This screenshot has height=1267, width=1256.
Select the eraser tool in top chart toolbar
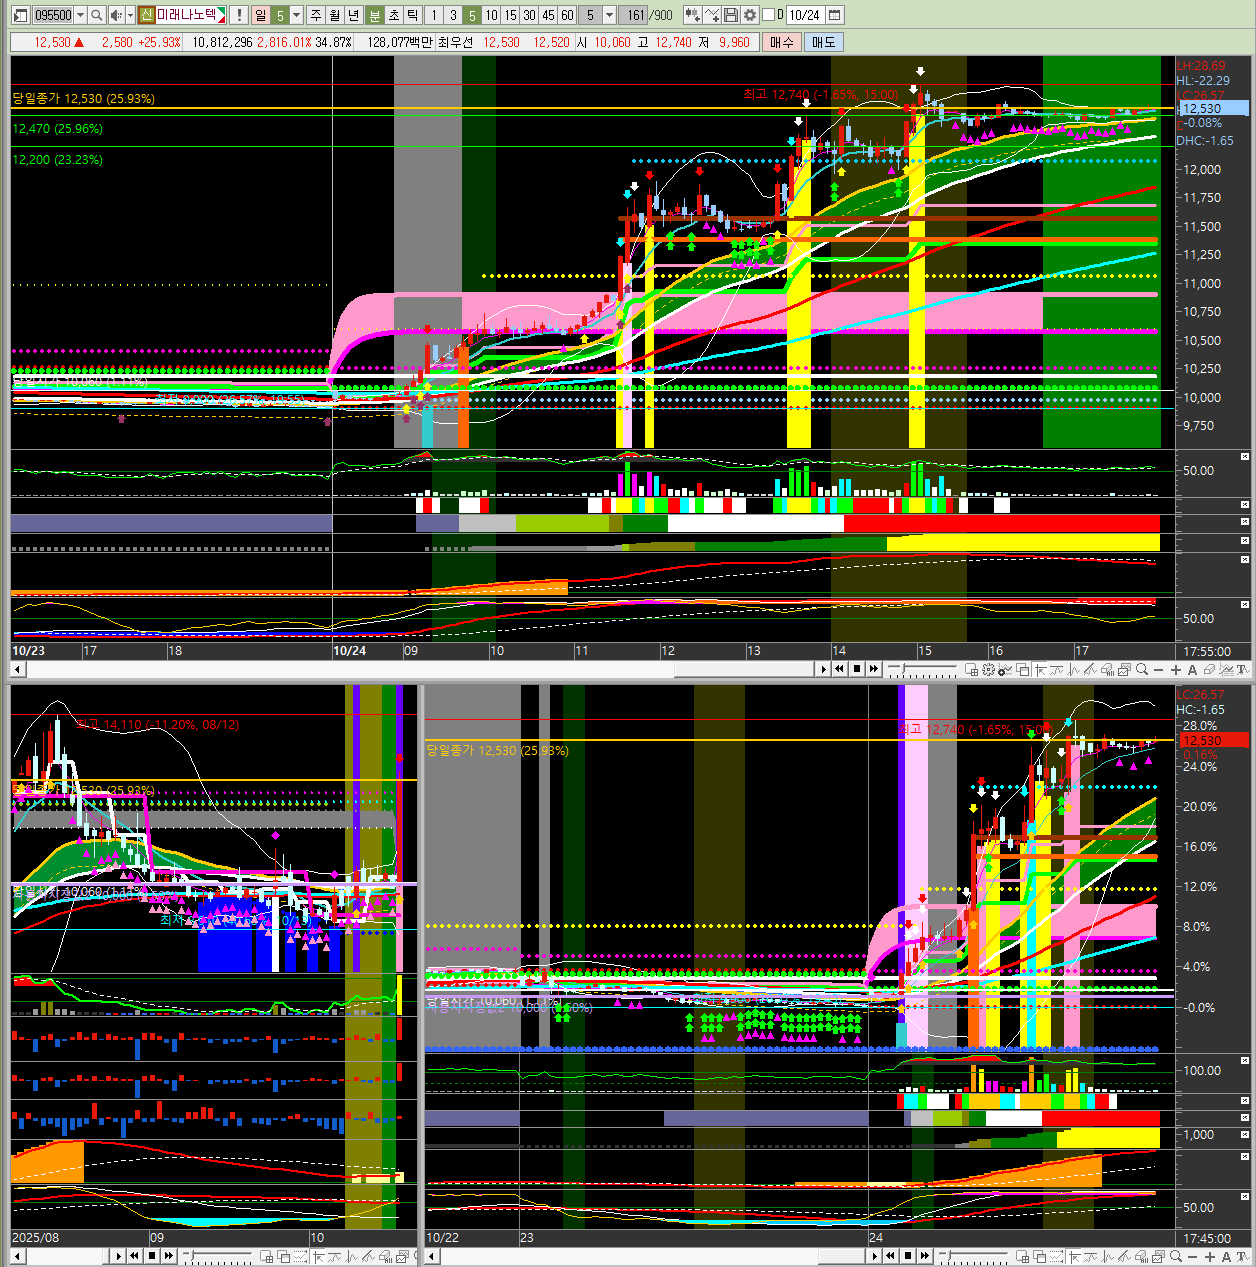tap(1209, 670)
